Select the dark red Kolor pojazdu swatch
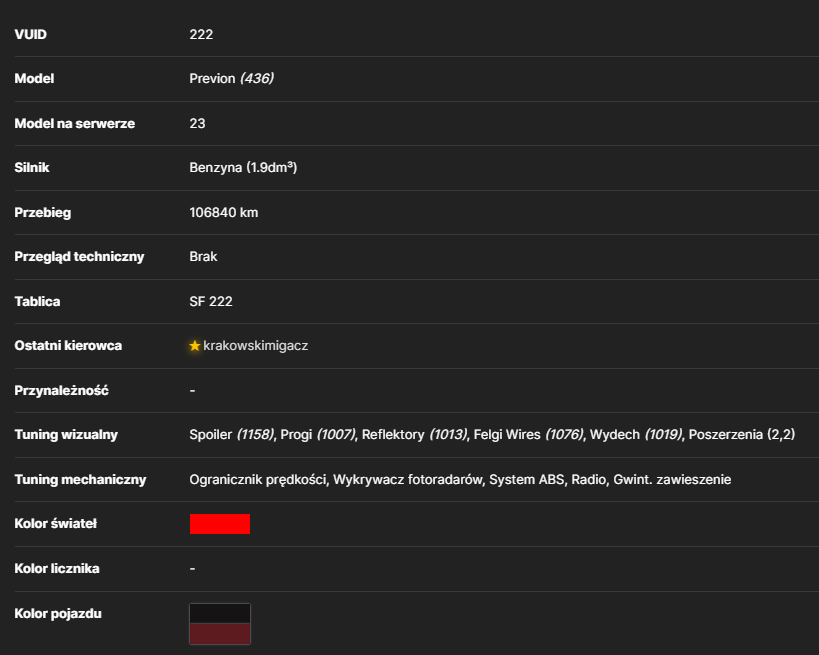The image size is (819, 655). point(220,634)
